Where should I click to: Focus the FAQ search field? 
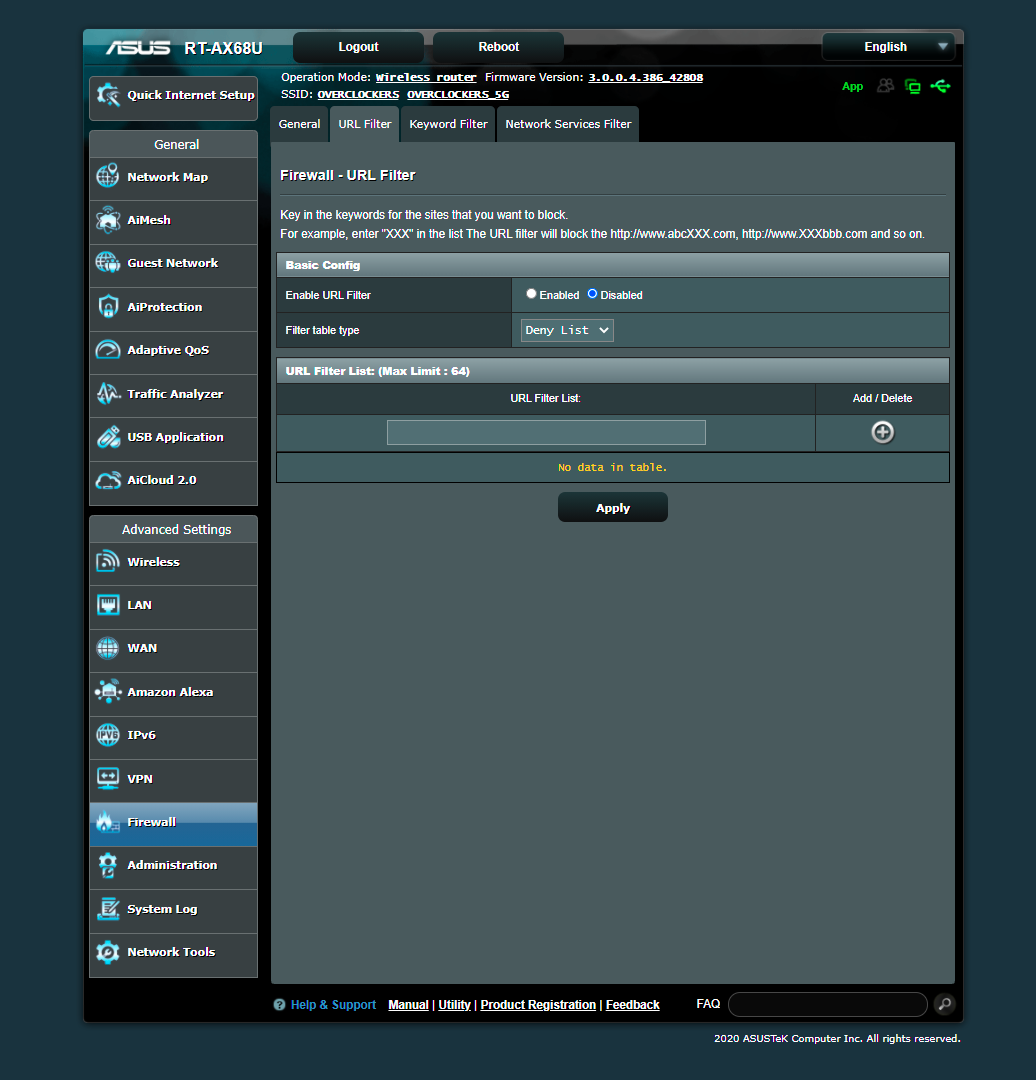[x=827, y=1004]
